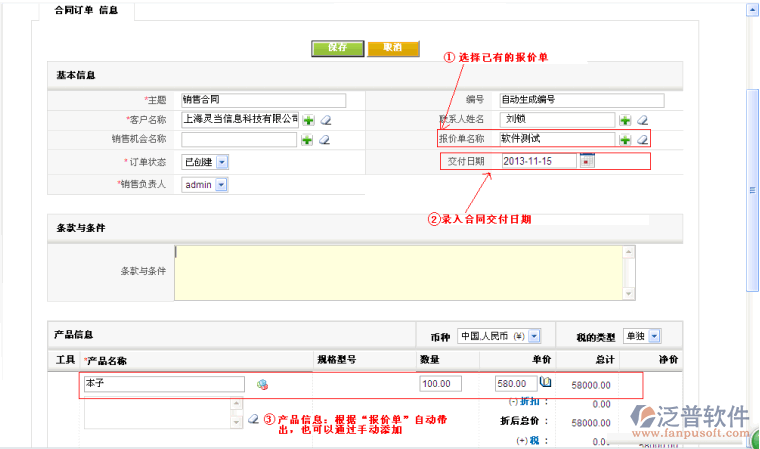Click the eraser icon beside the product description box
The width and height of the screenshot is (760, 449).
[253, 418]
